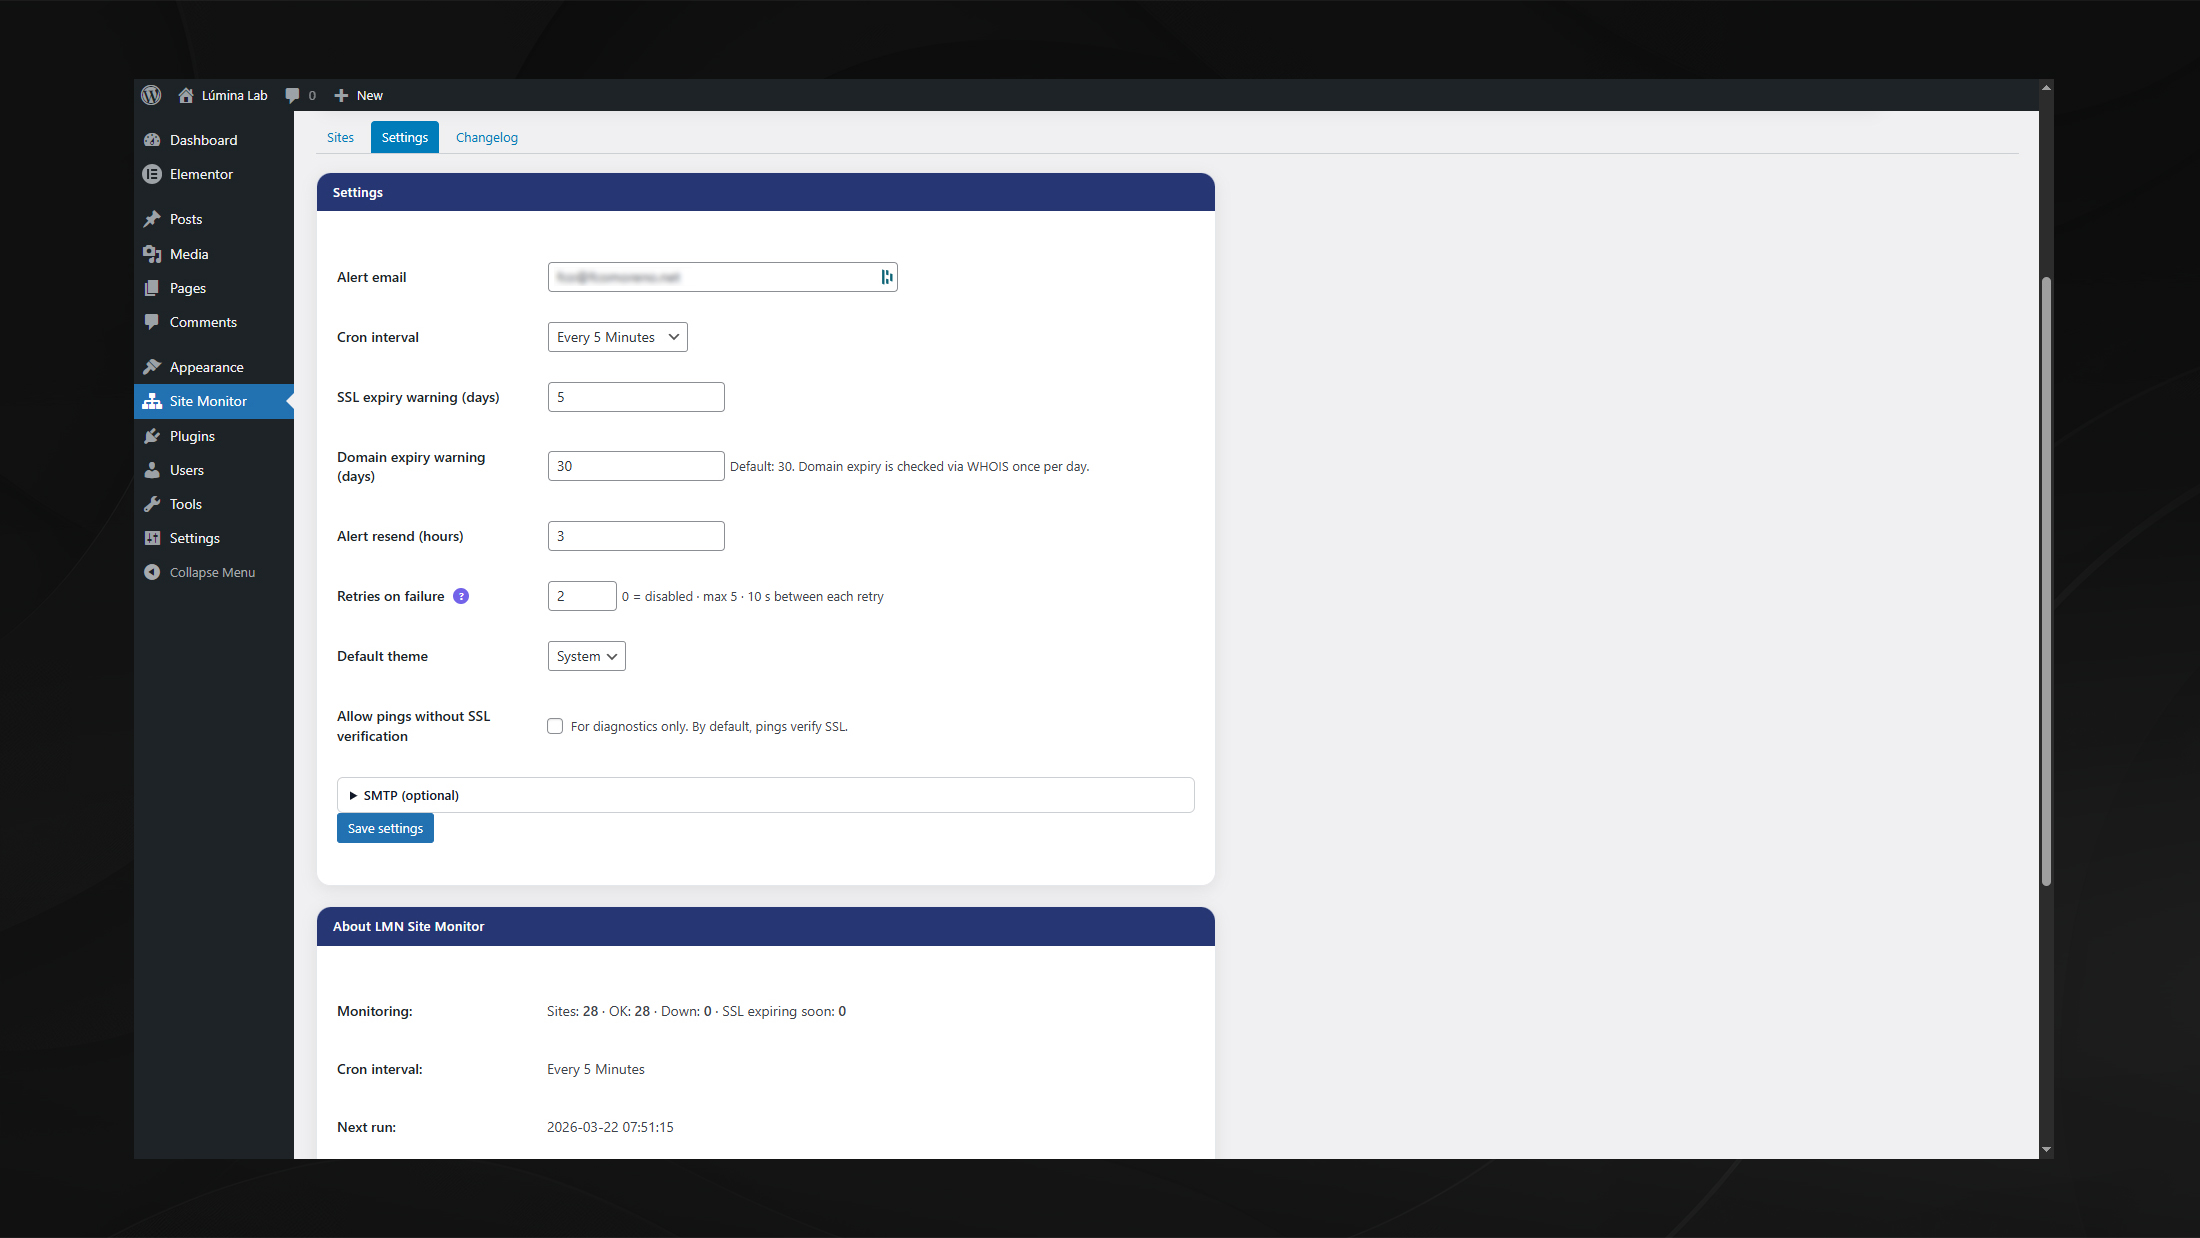Screen dimensions: 2200x1238
Task: Click the password manager icon in email field
Action: pos(886,277)
